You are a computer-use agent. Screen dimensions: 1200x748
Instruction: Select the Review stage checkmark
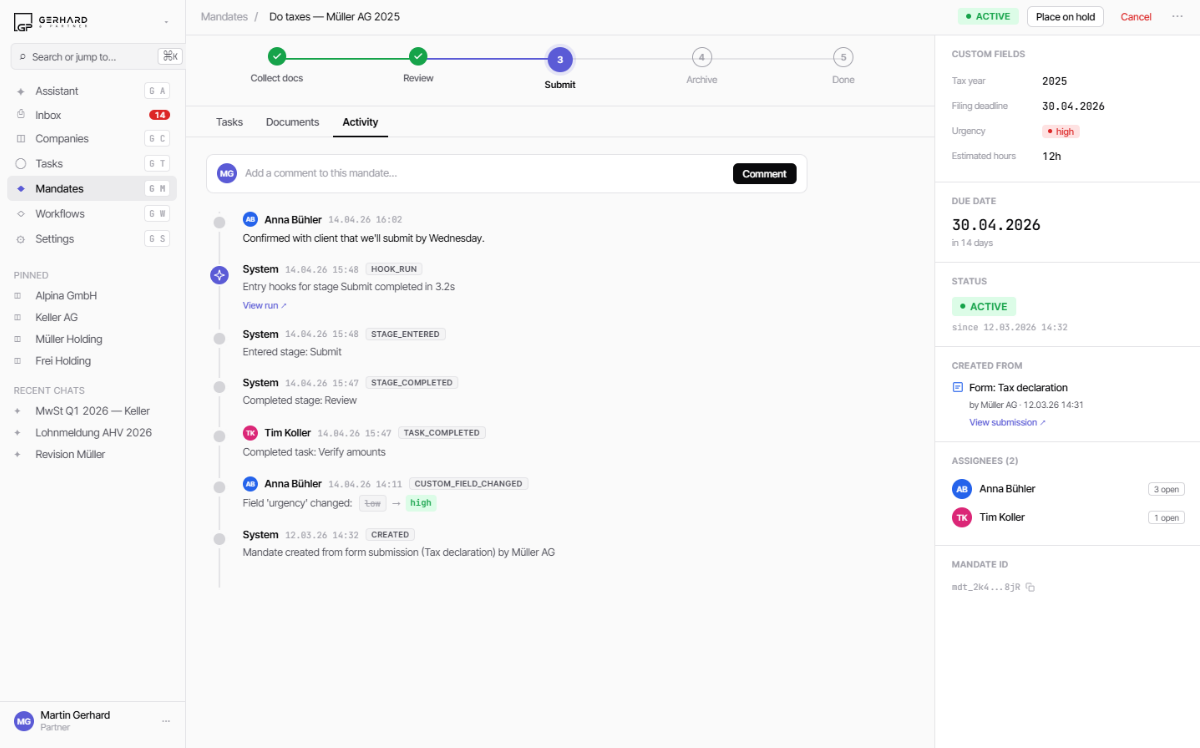click(418, 57)
